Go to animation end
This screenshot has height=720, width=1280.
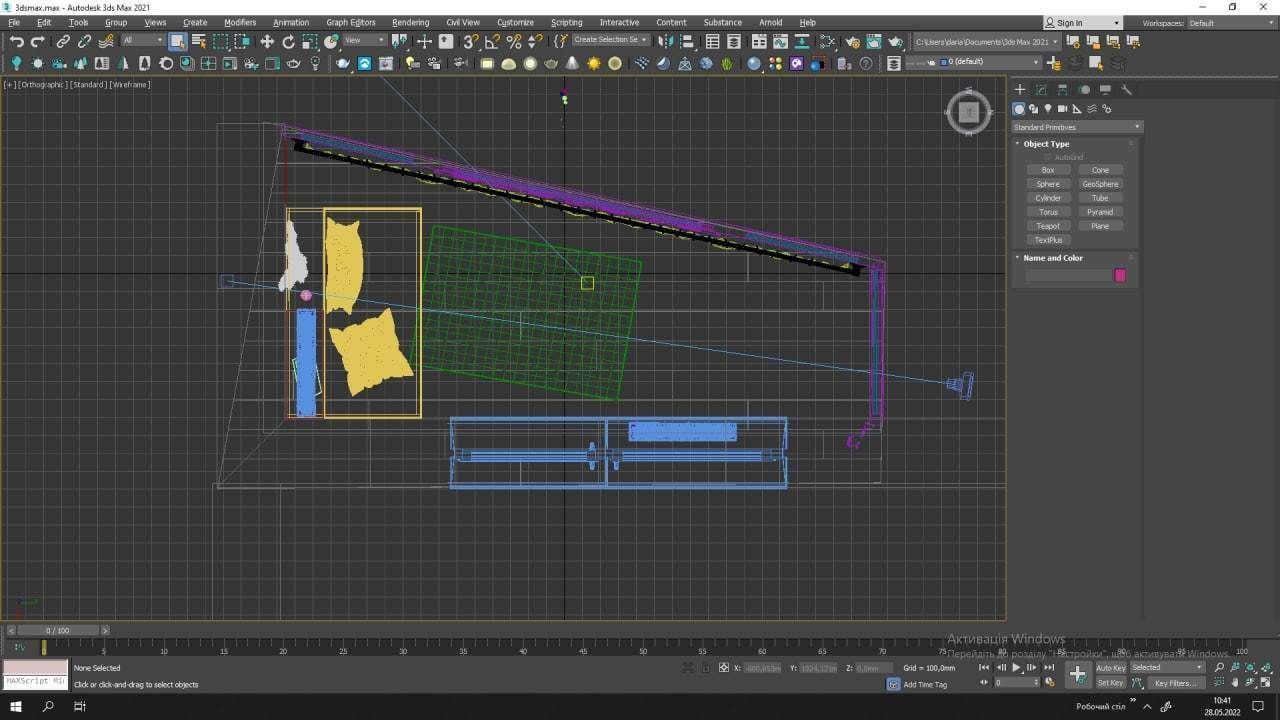(x=1048, y=667)
